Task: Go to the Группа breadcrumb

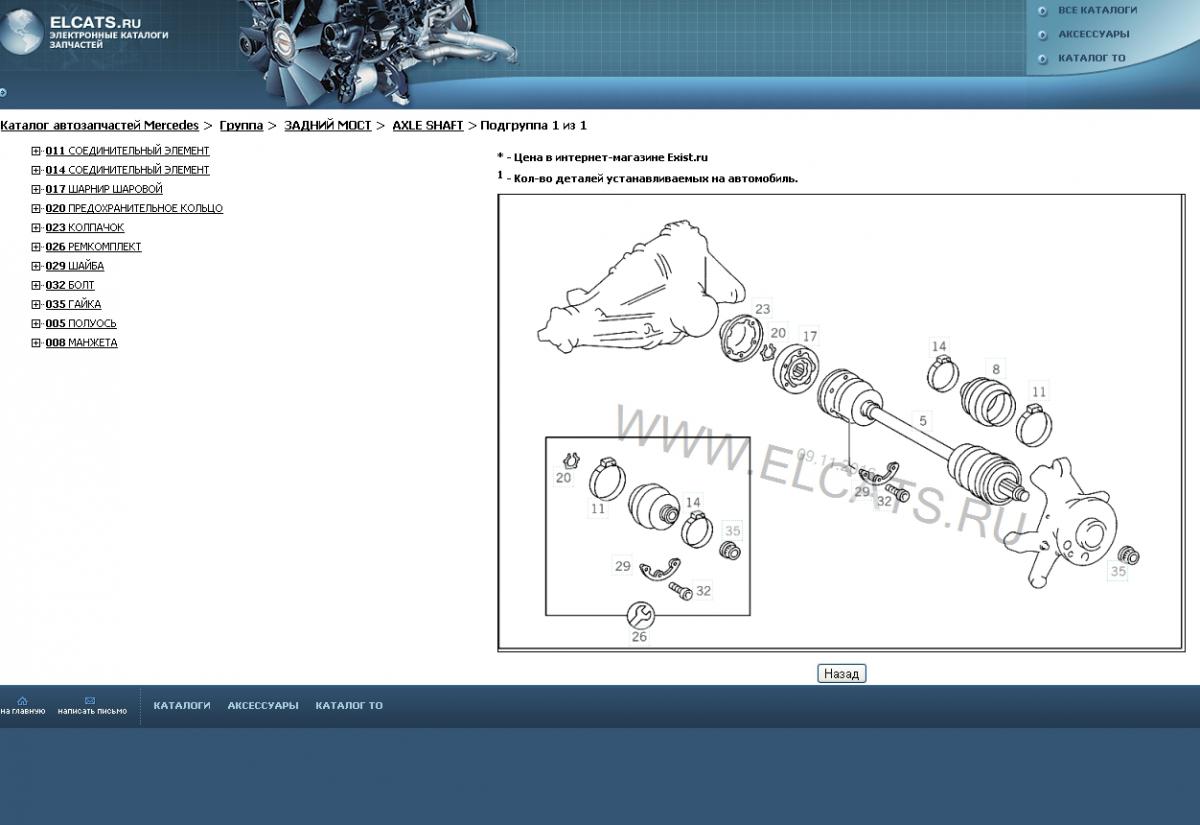Action: [241, 125]
